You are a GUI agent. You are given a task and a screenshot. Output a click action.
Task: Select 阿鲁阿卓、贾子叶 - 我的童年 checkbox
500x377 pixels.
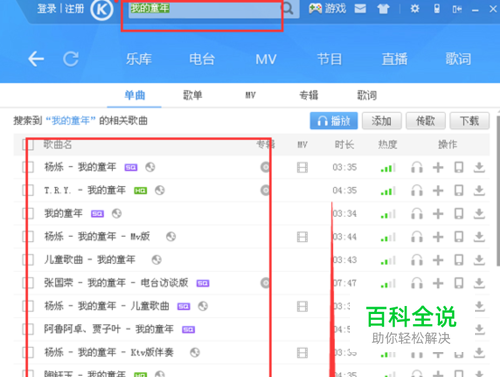[x=28, y=329]
